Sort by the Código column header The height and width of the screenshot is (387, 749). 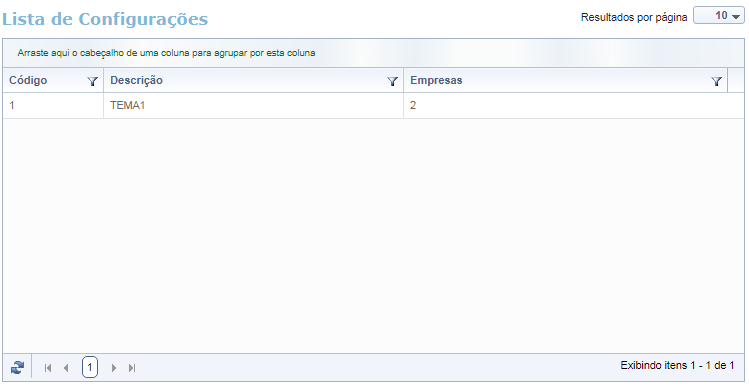[28, 80]
